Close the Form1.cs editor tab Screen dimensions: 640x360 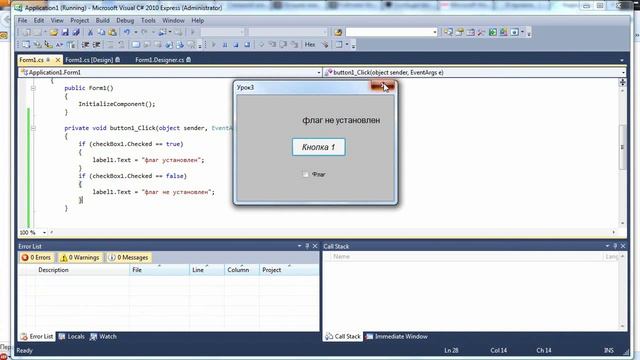click(58, 60)
